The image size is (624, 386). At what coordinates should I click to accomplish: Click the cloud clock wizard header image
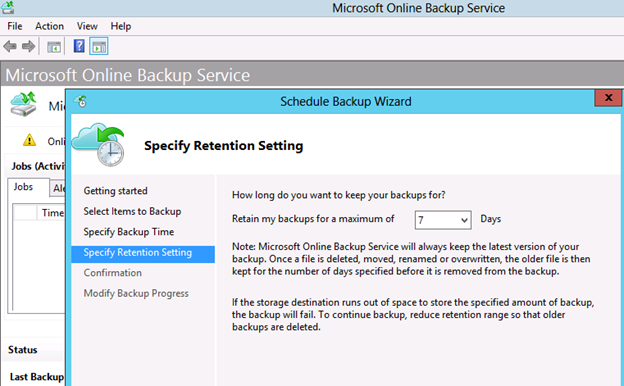99,145
